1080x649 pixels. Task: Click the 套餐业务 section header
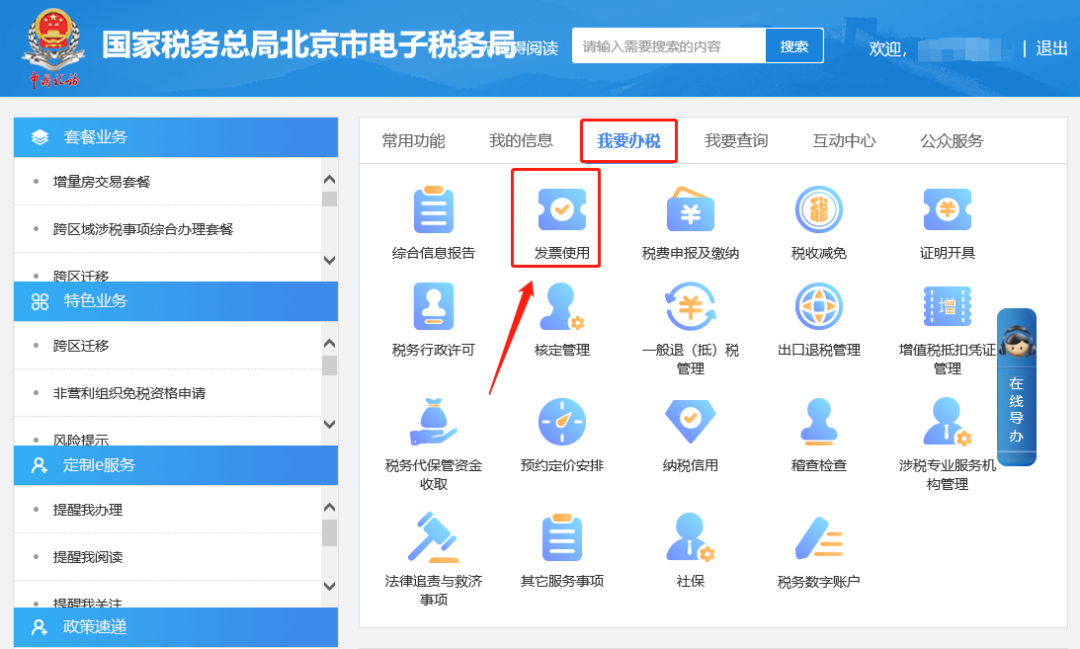click(x=176, y=137)
